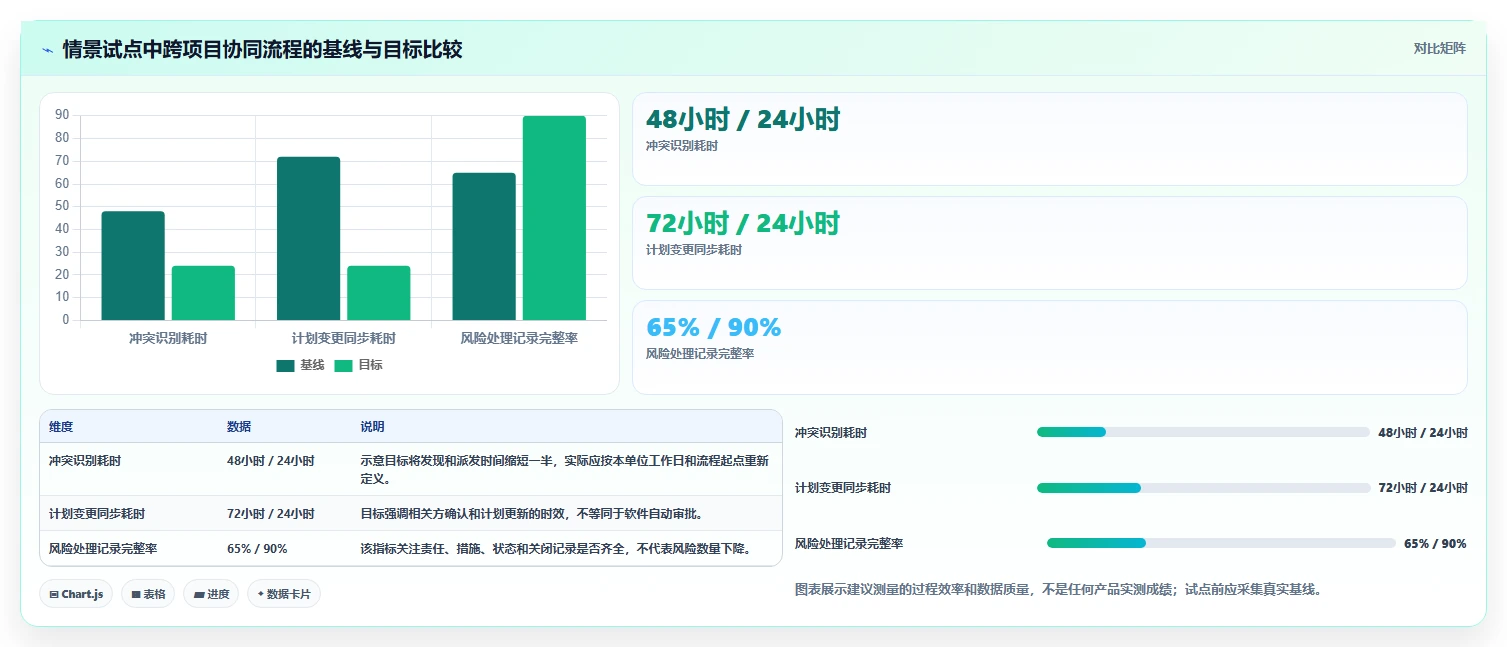Click progress value 65% / 90%
1507x647 pixels.
click(1435, 544)
